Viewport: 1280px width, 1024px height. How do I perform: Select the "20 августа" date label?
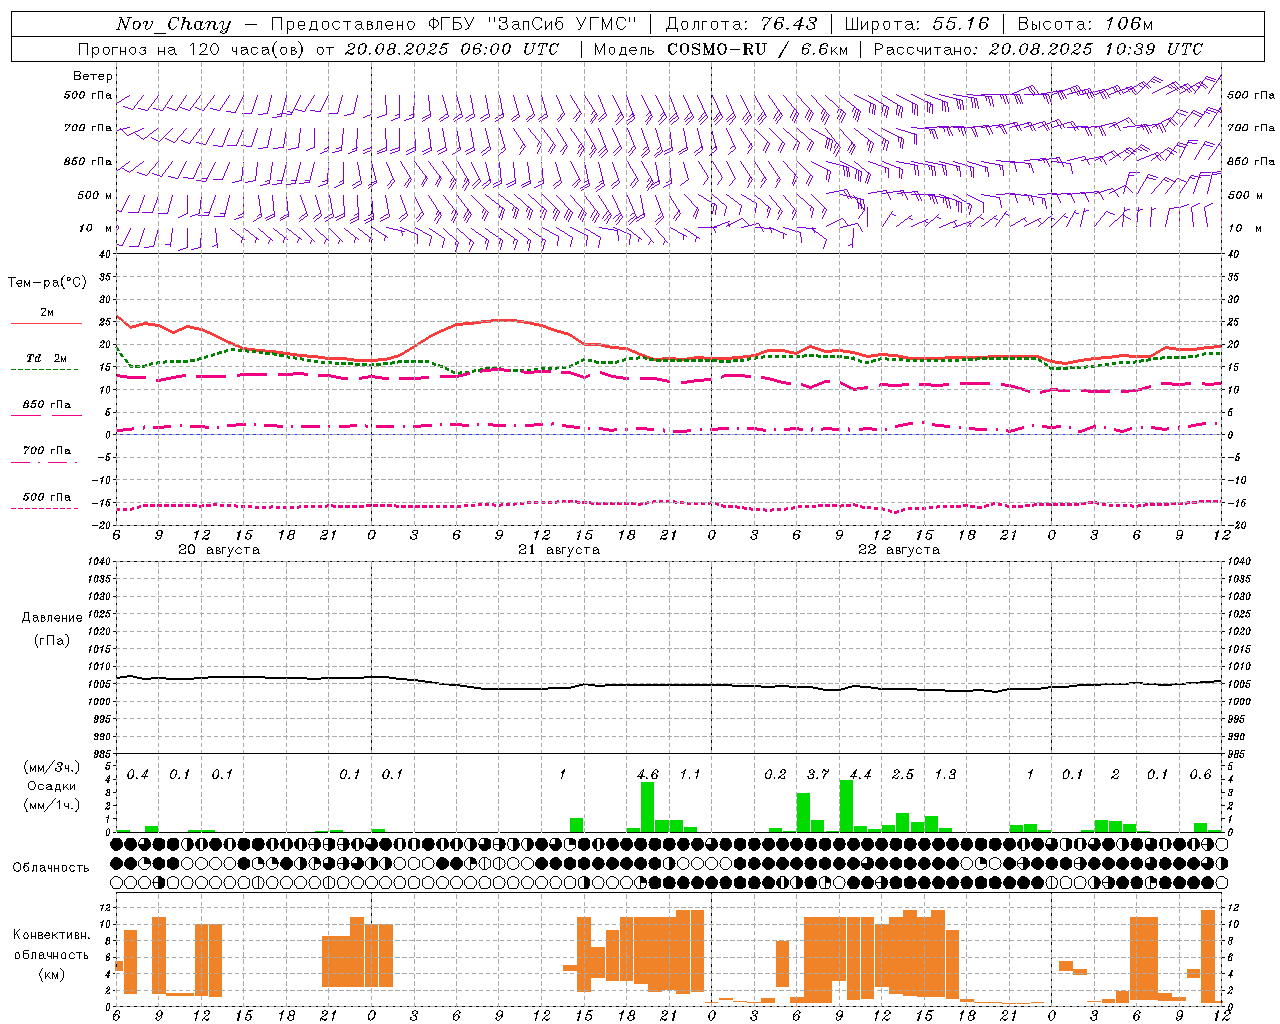(219, 550)
